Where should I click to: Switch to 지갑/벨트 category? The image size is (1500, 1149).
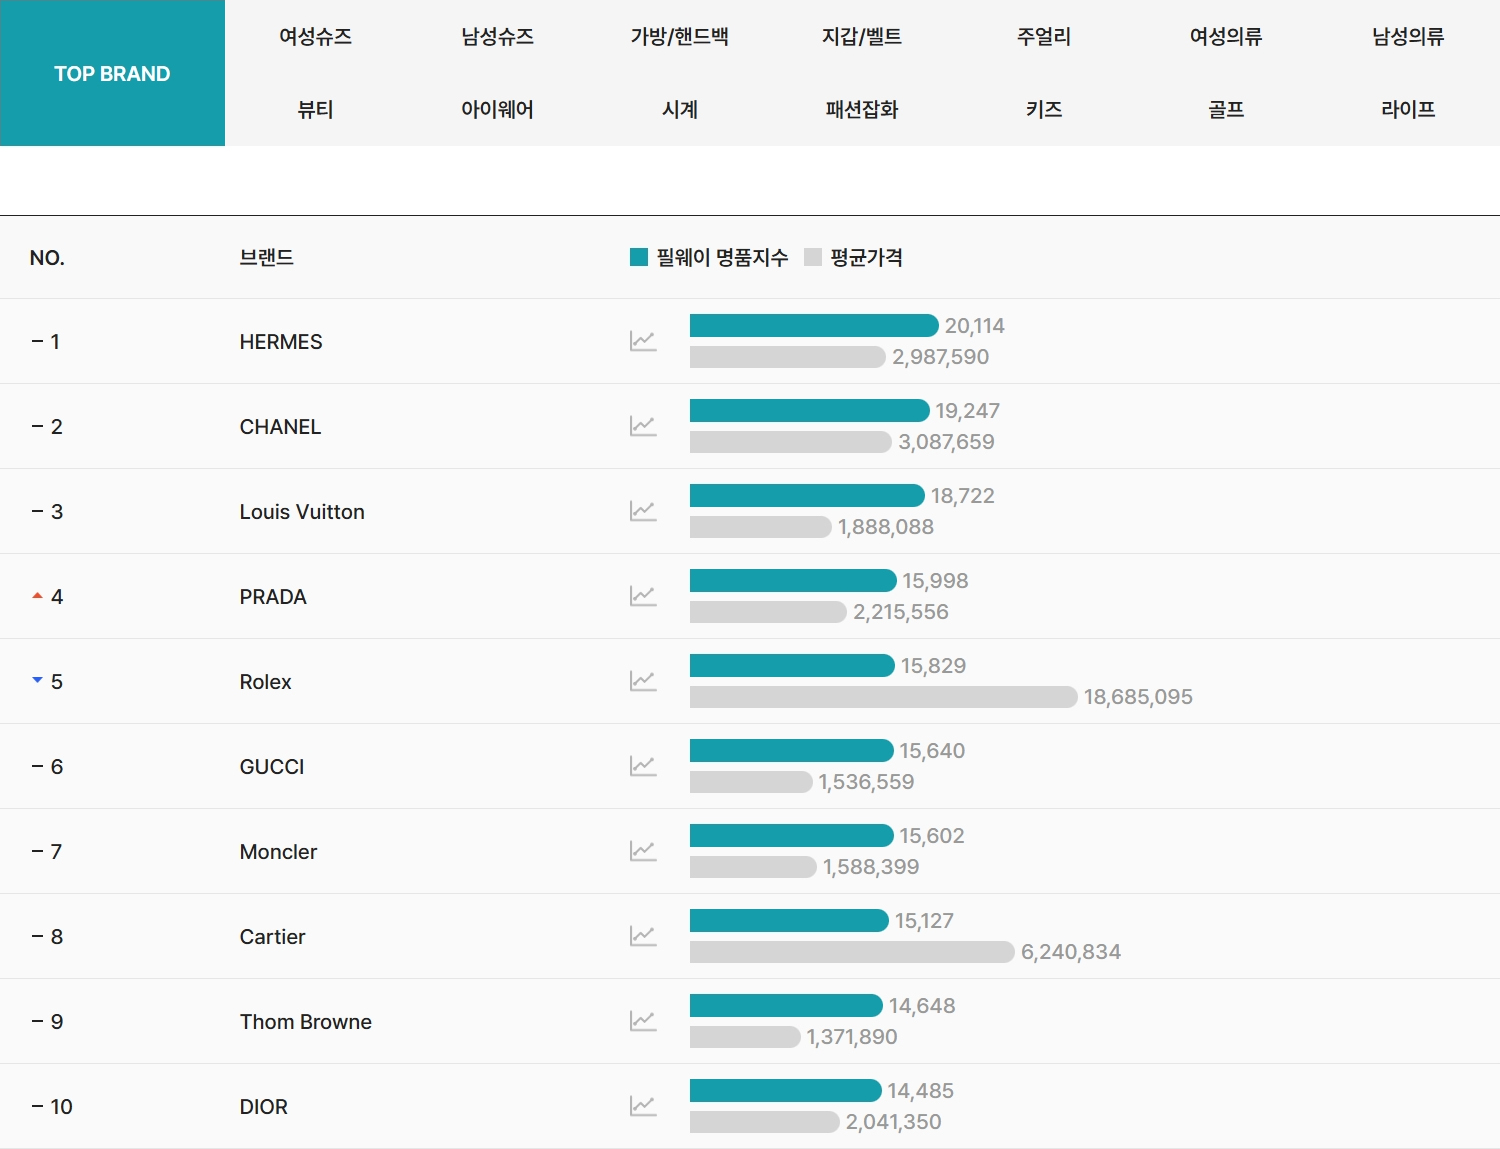(x=861, y=37)
